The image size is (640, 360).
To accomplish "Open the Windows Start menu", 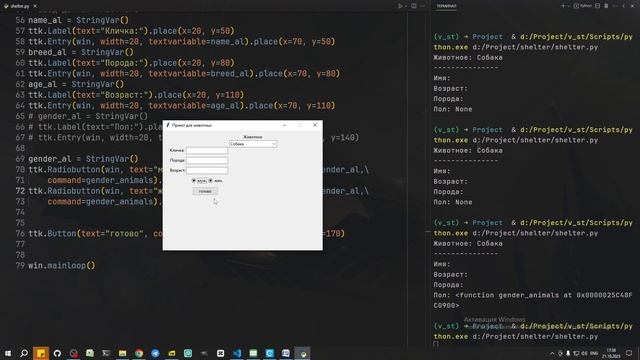I will [8, 353].
